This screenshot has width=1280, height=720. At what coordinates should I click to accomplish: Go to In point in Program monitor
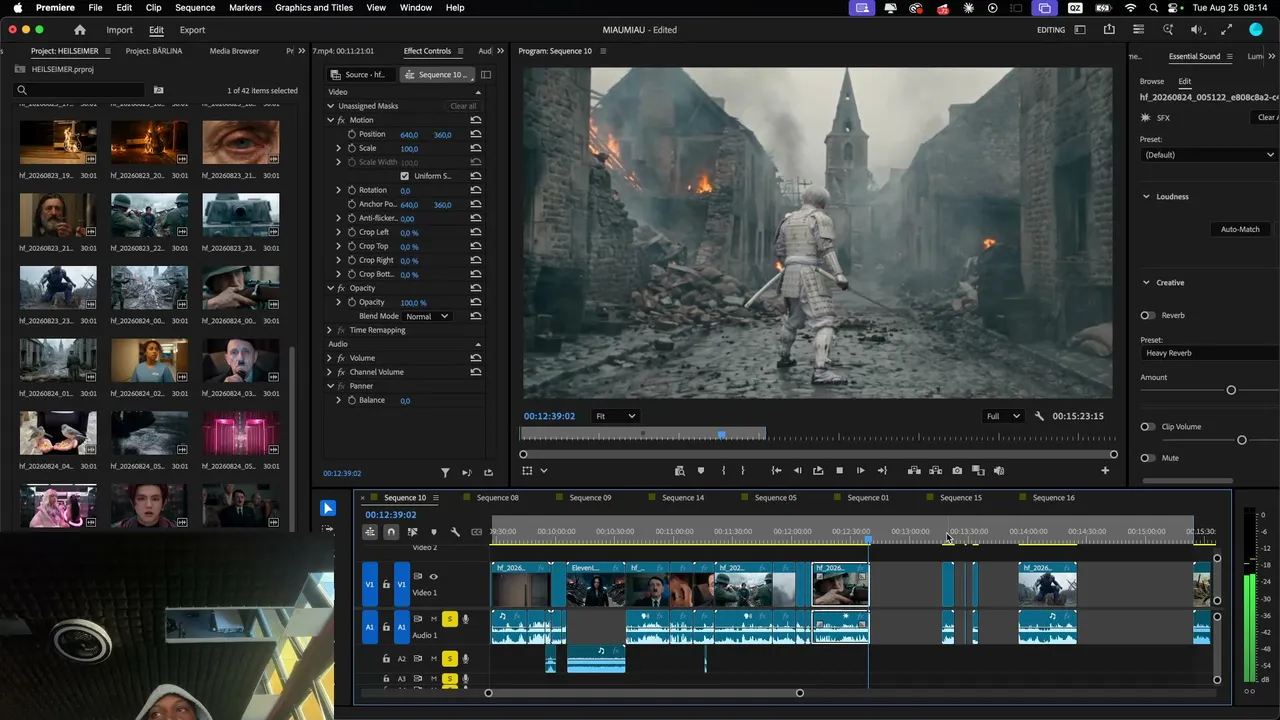pos(776,470)
